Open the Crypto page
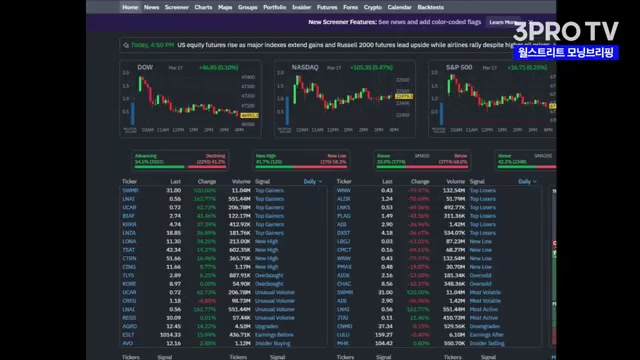The image size is (640, 360). click(373, 7)
